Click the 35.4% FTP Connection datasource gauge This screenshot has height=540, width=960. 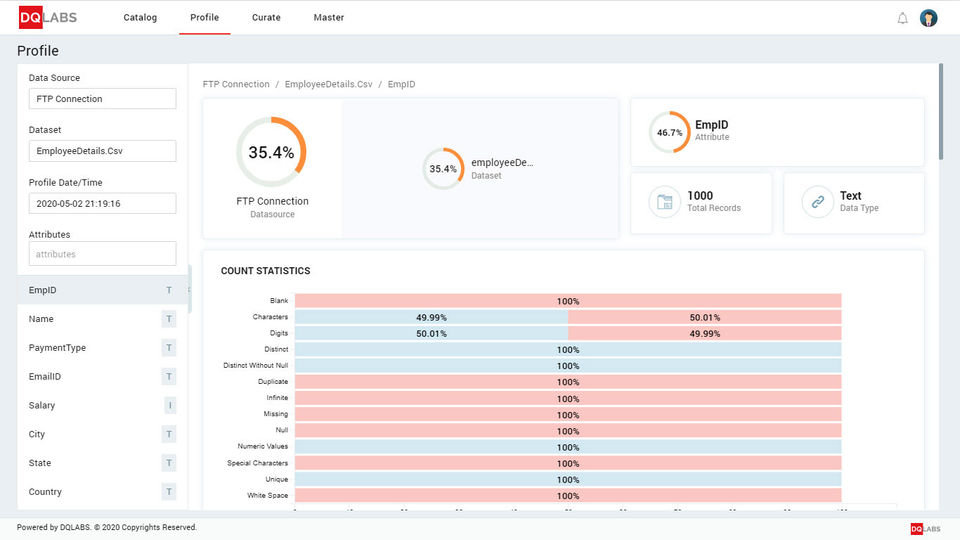coord(271,152)
